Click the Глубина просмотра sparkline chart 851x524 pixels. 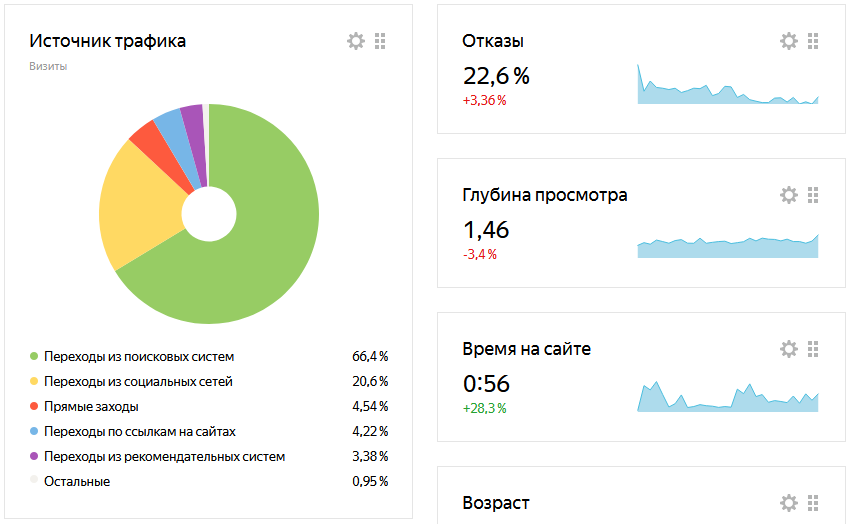click(728, 246)
